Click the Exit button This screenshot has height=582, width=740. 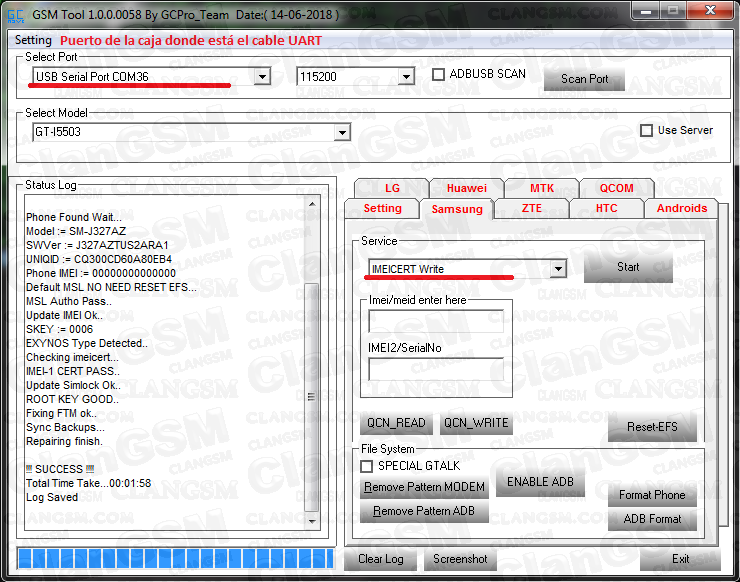point(681,559)
